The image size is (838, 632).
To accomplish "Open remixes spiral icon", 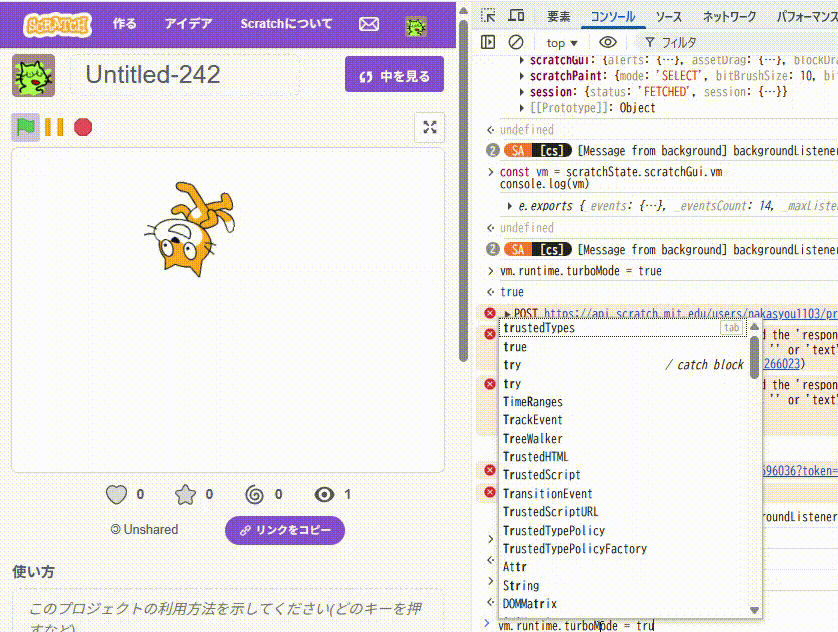I will coord(254,495).
